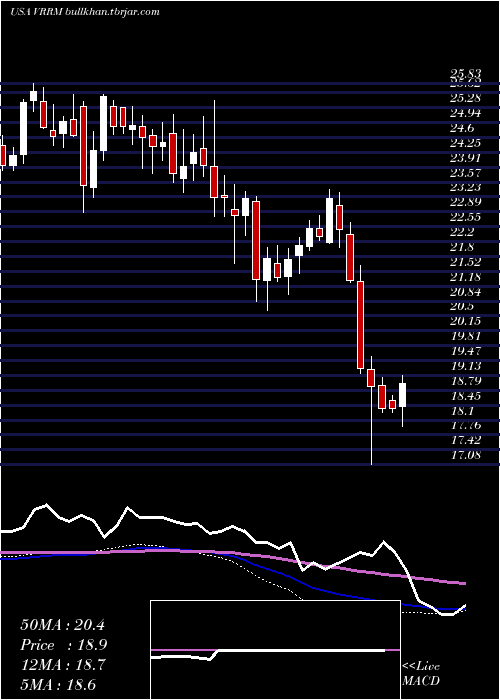The width and height of the screenshot is (500, 700).
Task: Click the '50MA : 20.4' reading
Action: pos(62,625)
